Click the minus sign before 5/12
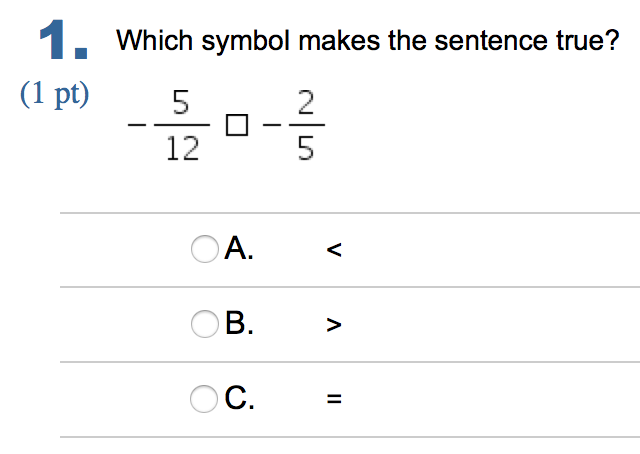The height and width of the screenshot is (454, 640). point(135,126)
